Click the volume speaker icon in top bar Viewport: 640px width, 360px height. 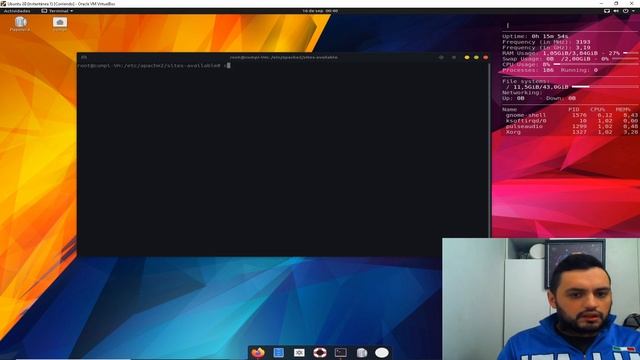[x=616, y=11]
